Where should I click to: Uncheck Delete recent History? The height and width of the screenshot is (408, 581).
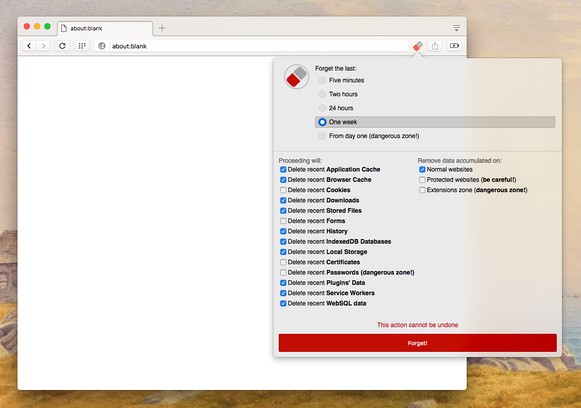point(283,231)
